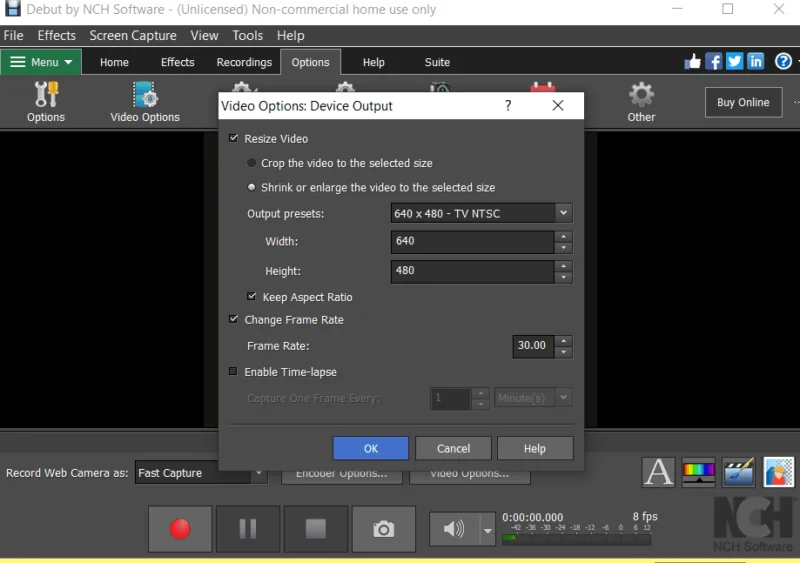Open the Help menu in menu bar
Image resolution: width=800 pixels, height=563 pixels.
[x=291, y=36]
